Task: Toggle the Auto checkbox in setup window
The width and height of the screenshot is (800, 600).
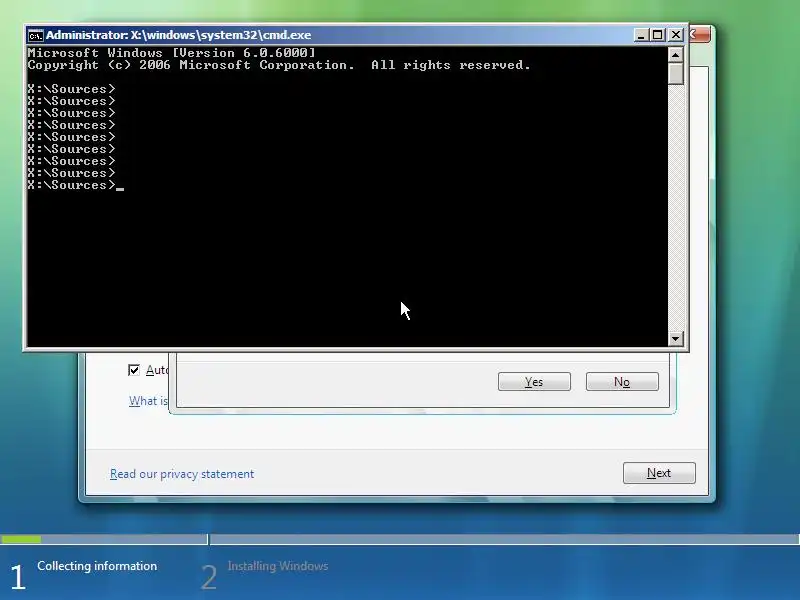Action: point(134,370)
